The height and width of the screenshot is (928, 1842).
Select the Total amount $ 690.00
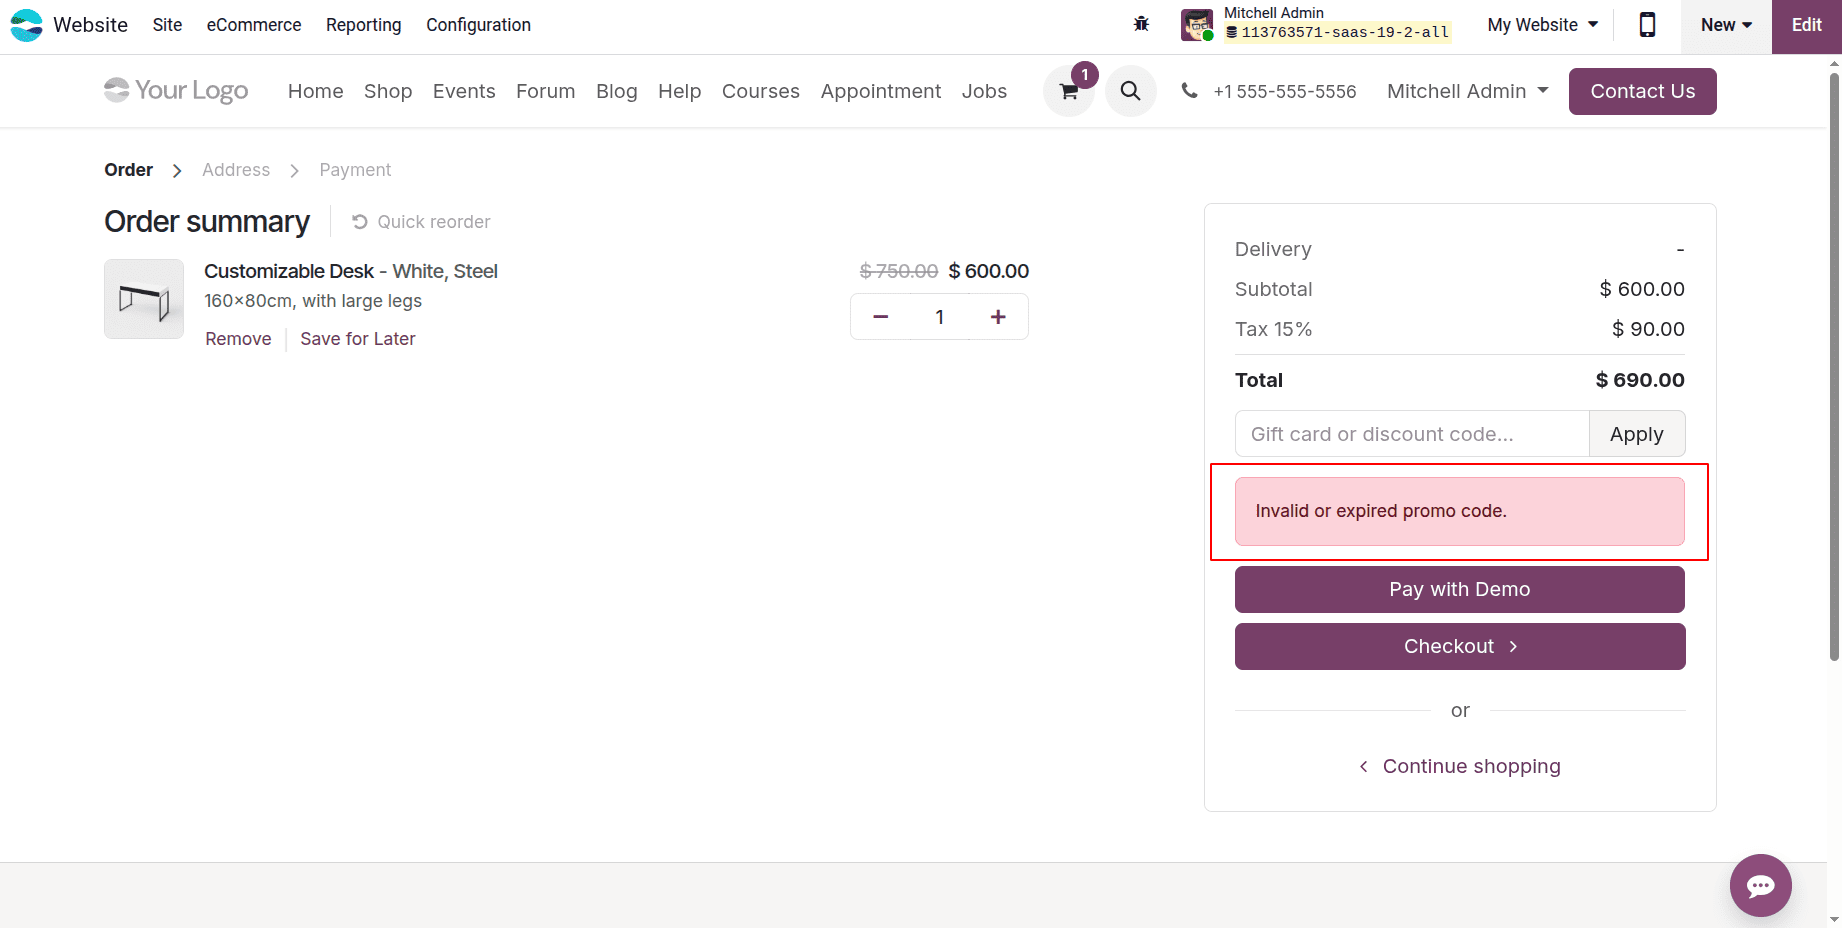(x=1639, y=380)
